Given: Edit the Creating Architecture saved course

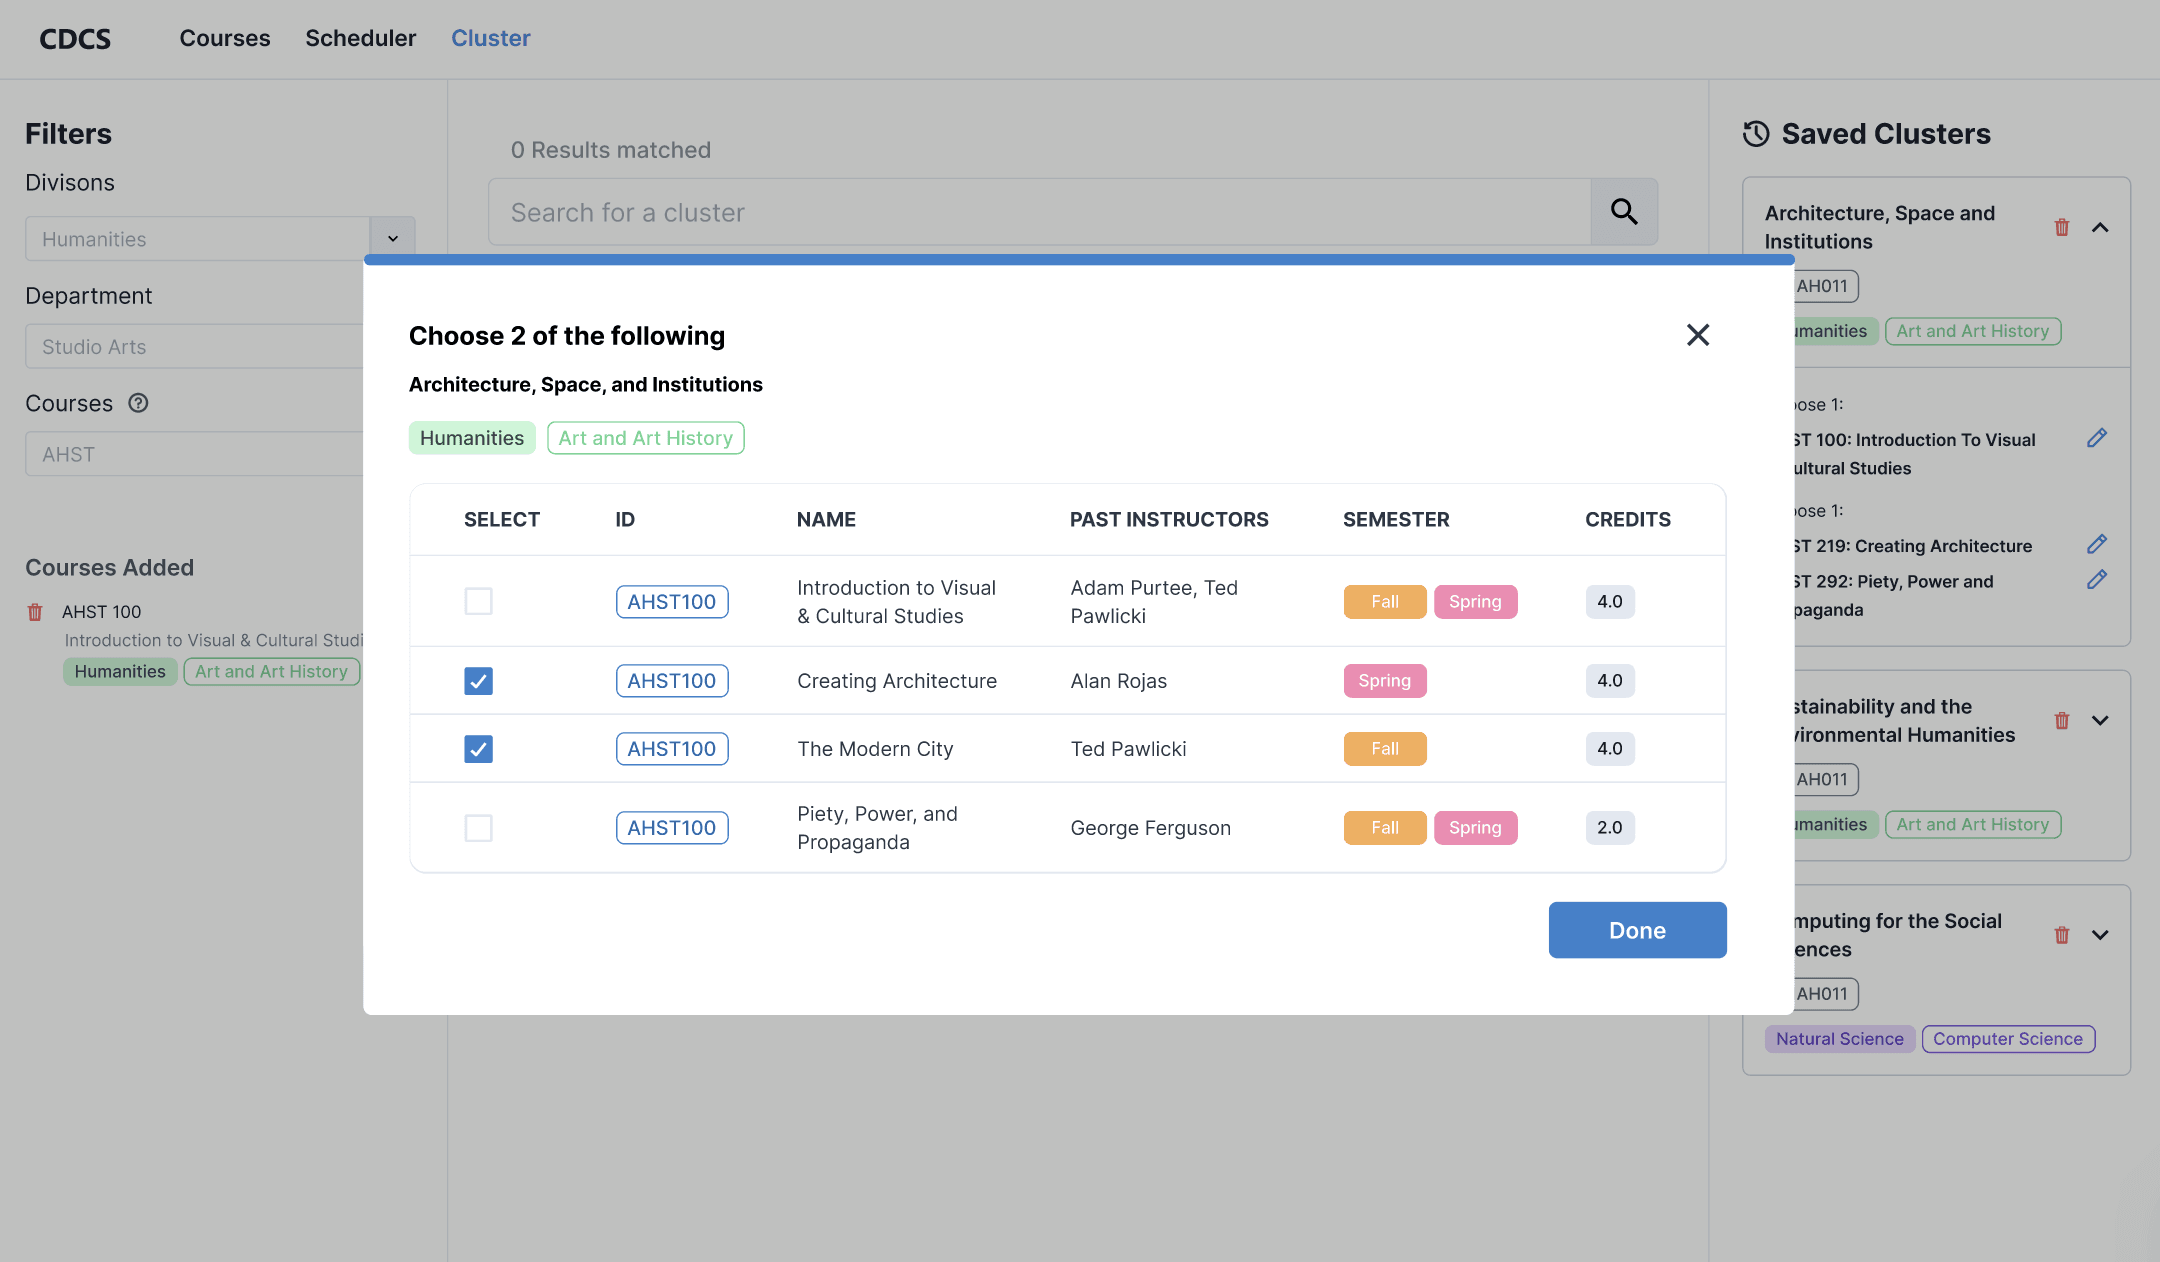Looking at the screenshot, I should pos(2097,544).
